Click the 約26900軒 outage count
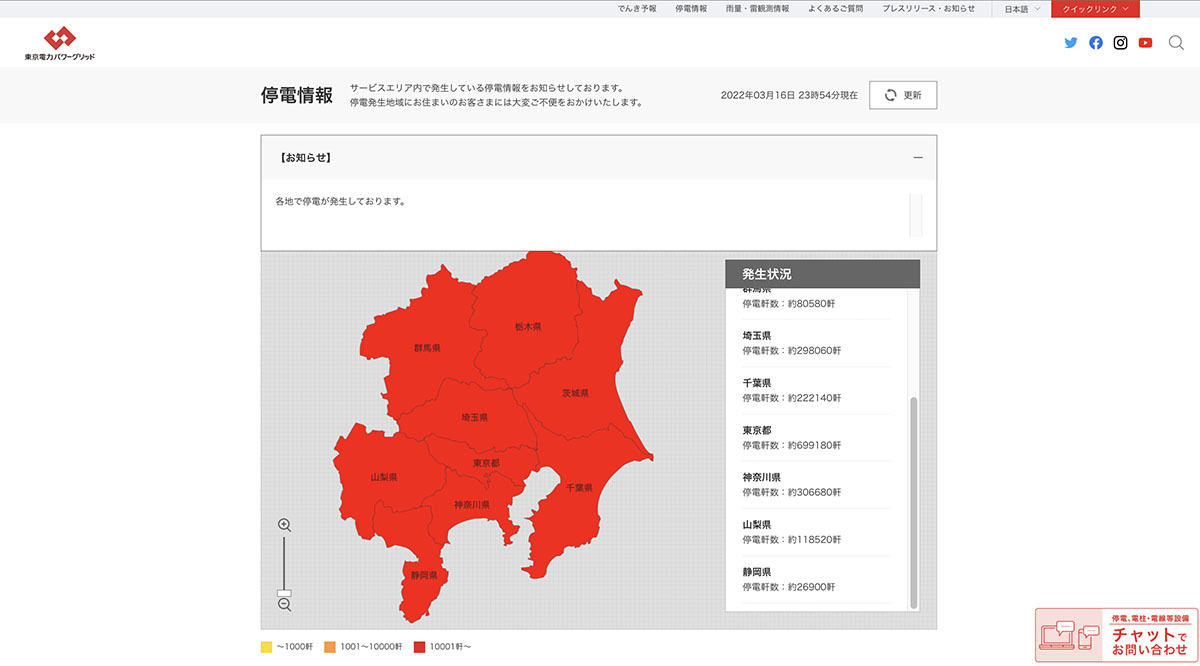Screen dimensions: 1200x666 coord(812,586)
